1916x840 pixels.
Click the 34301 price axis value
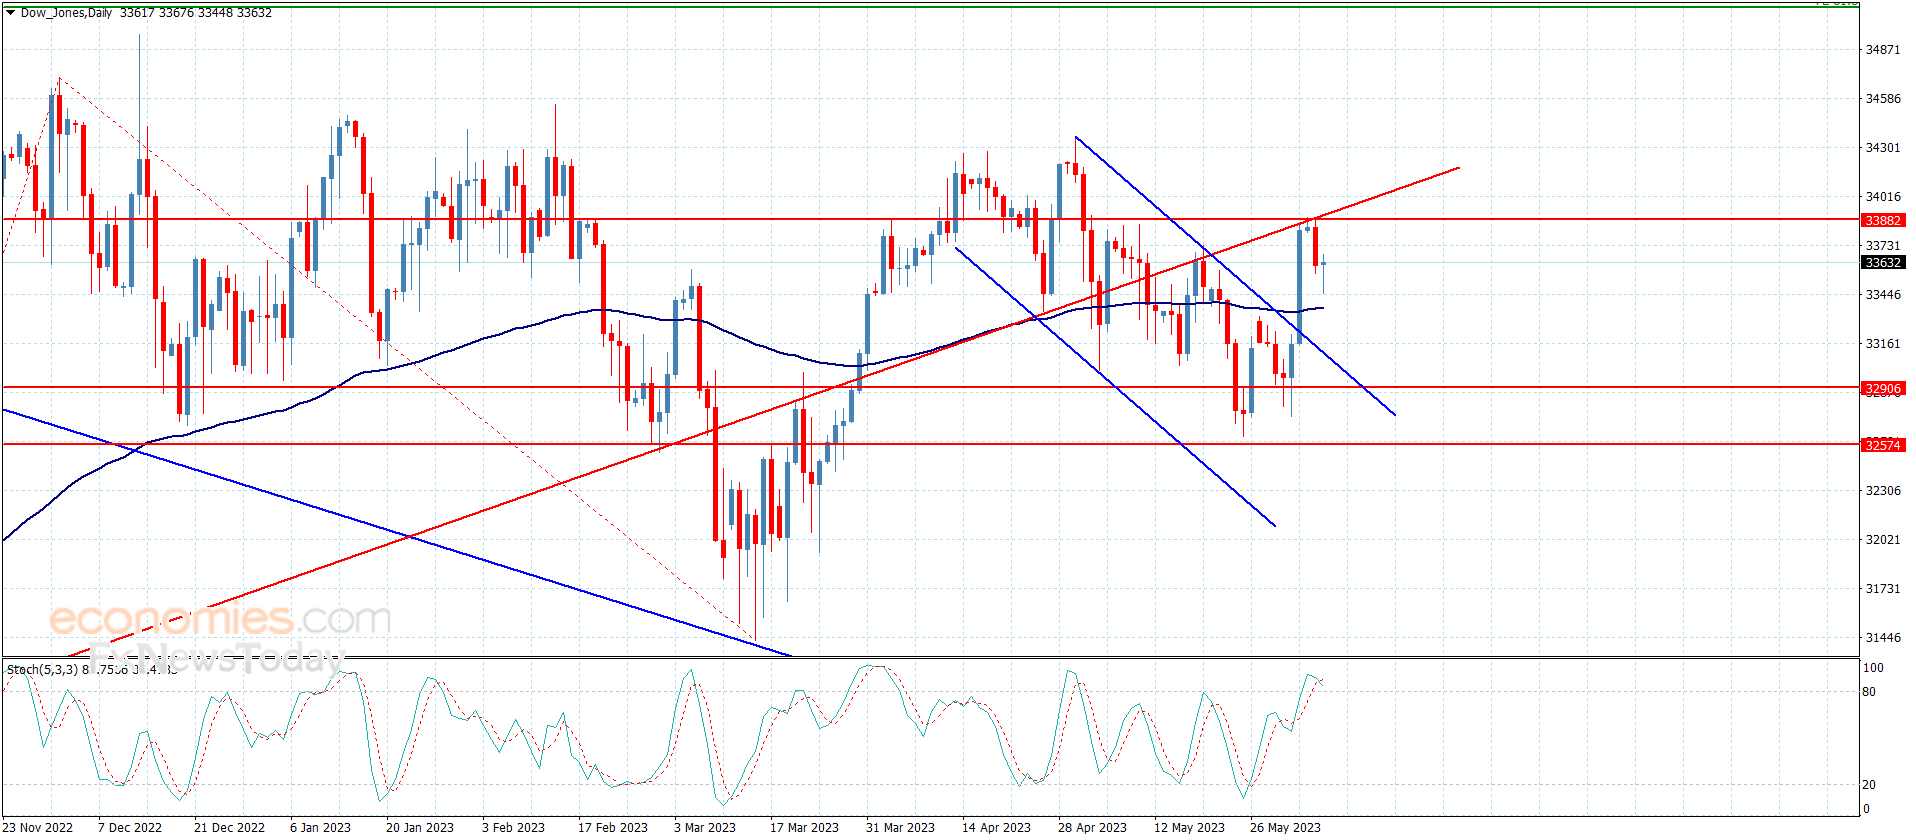coord(1883,148)
